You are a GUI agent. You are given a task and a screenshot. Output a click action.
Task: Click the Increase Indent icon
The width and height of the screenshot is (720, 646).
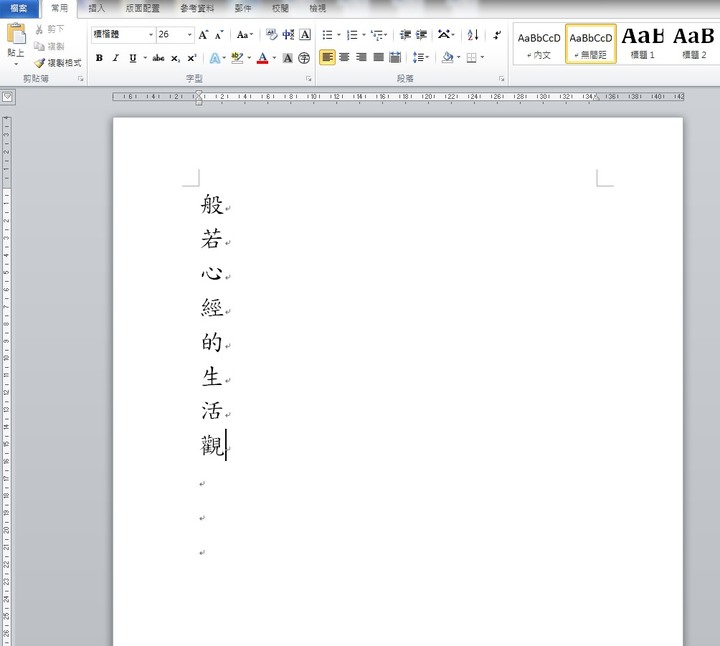421,35
